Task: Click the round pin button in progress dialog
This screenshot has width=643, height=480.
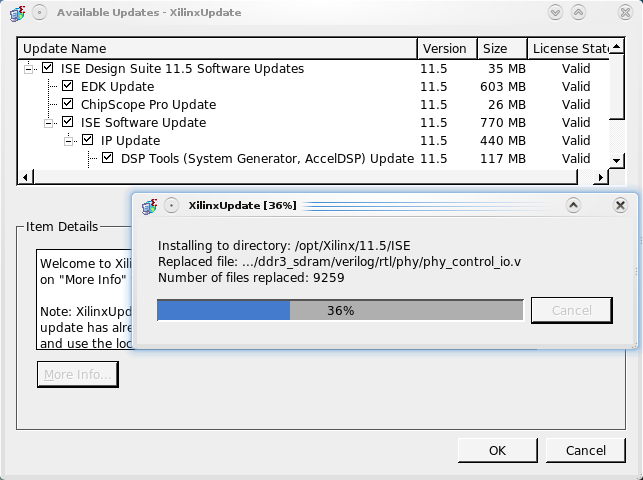Action: (x=172, y=205)
